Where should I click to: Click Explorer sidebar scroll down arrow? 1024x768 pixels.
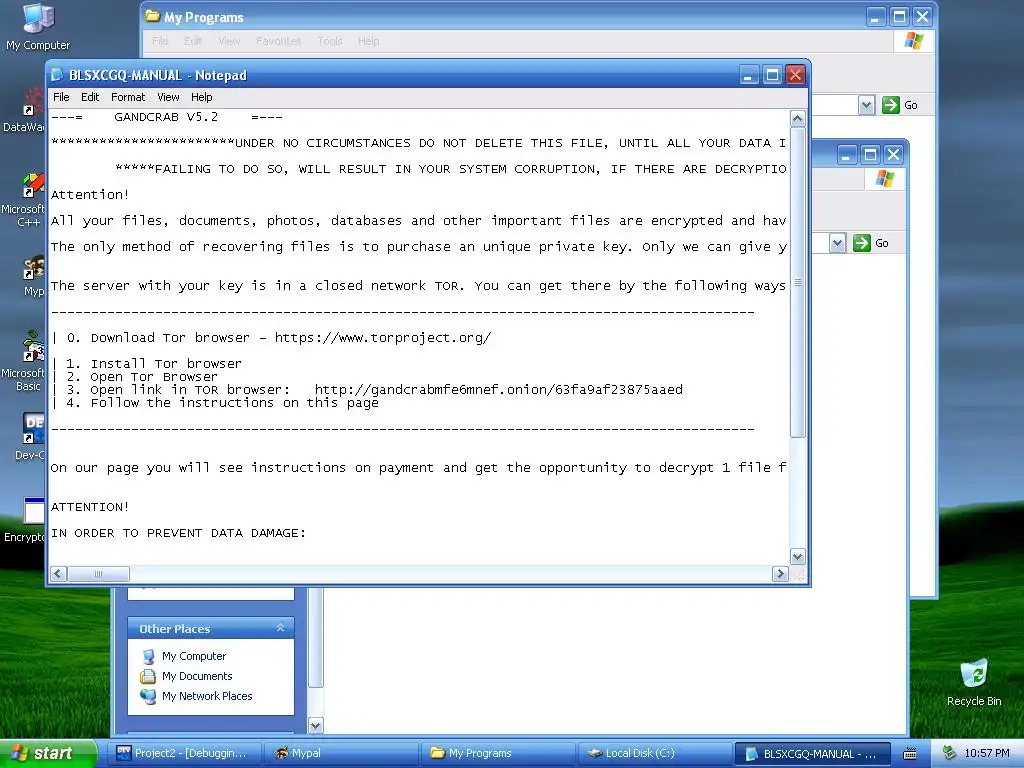(315, 726)
